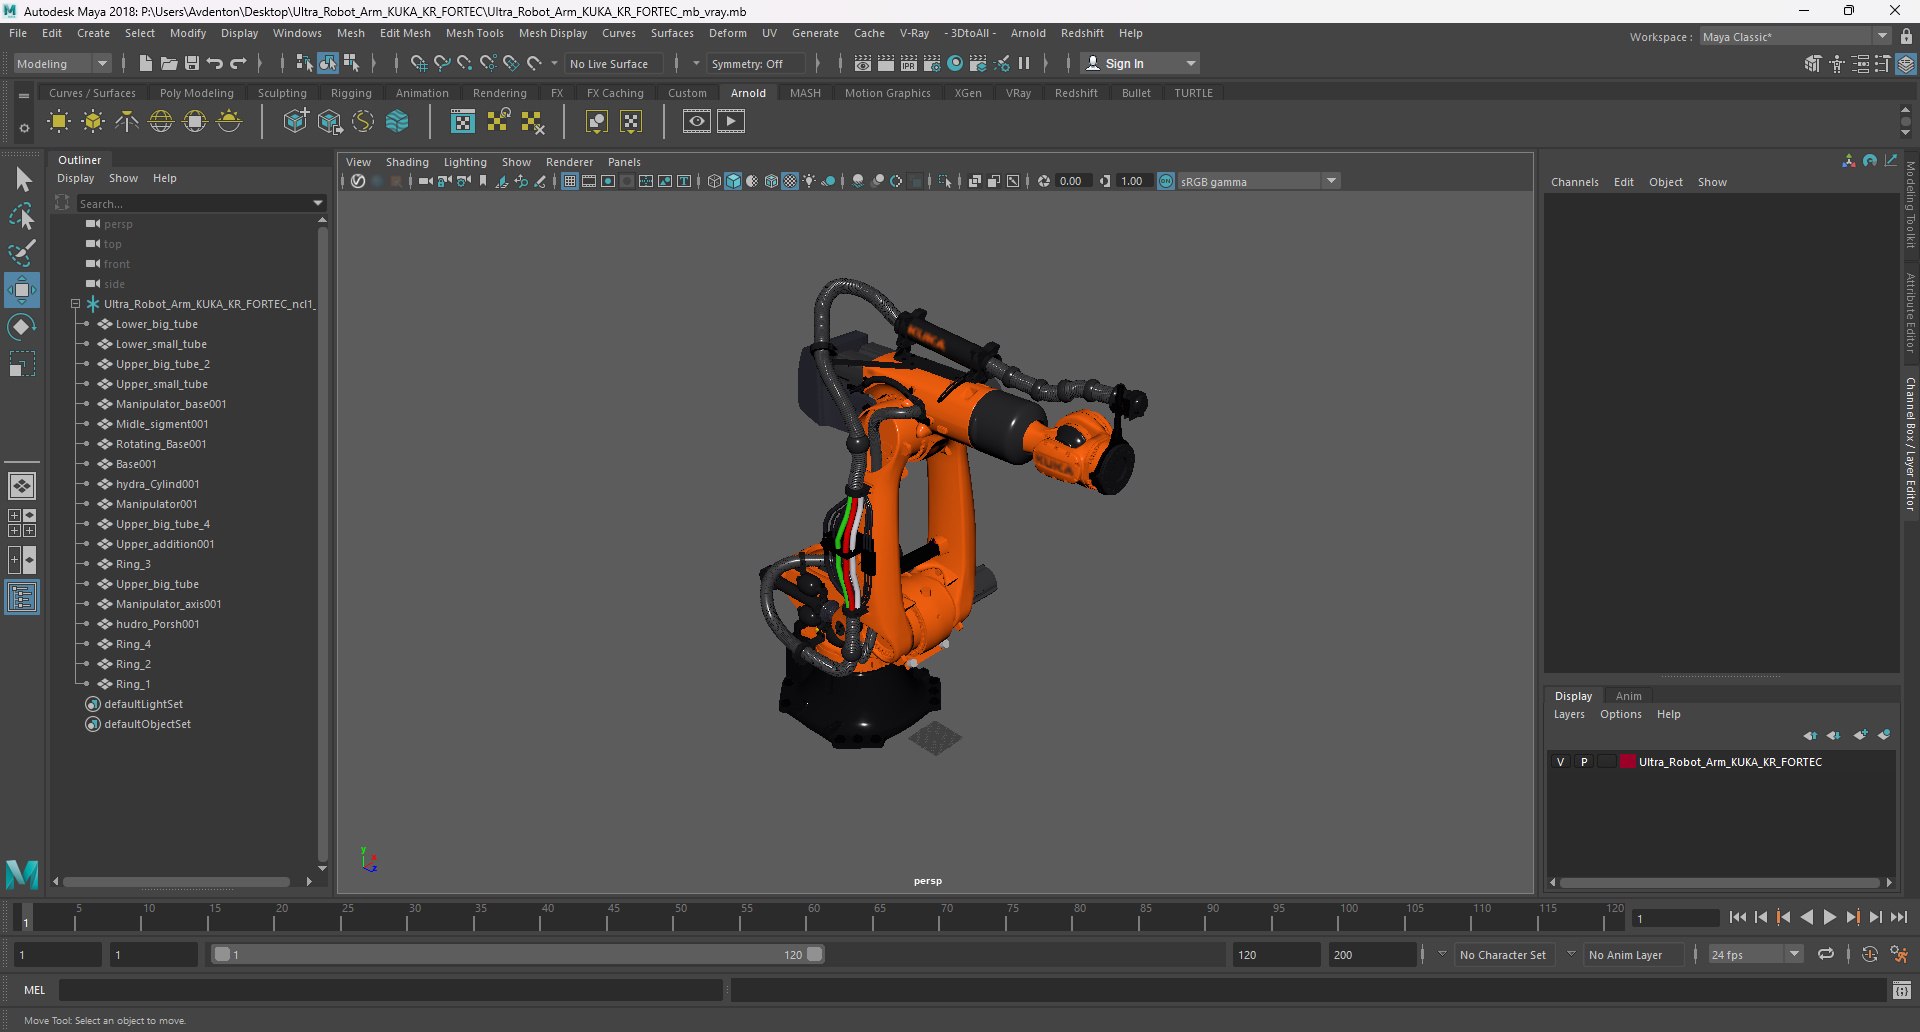Toggle layer playback P box

coord(1584,762)
